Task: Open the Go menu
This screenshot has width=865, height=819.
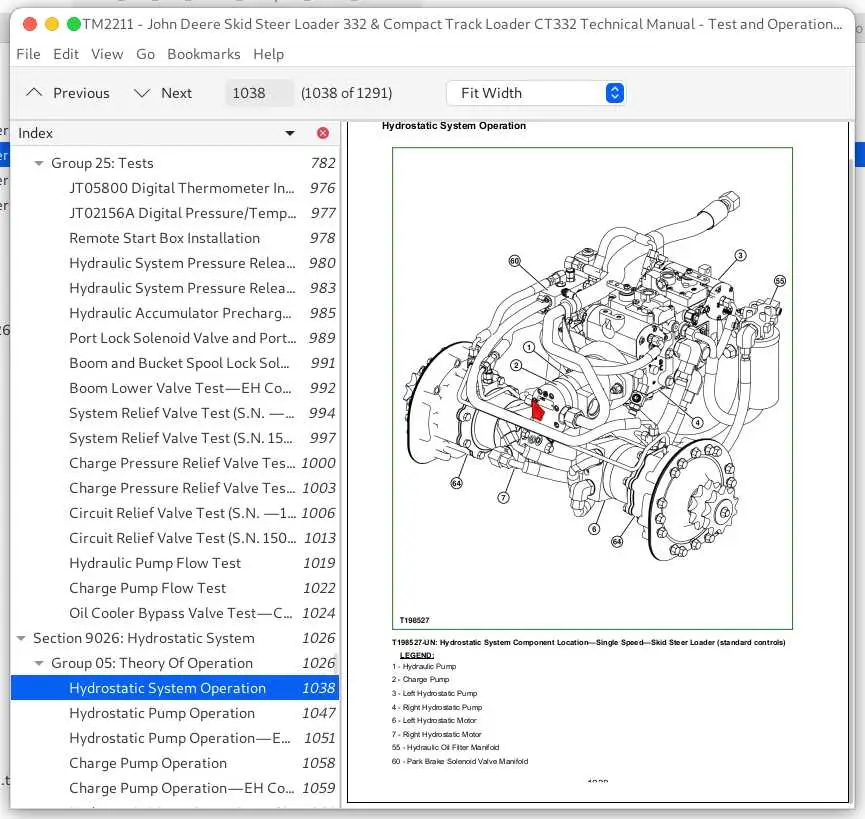Action: tap(145, 54)
